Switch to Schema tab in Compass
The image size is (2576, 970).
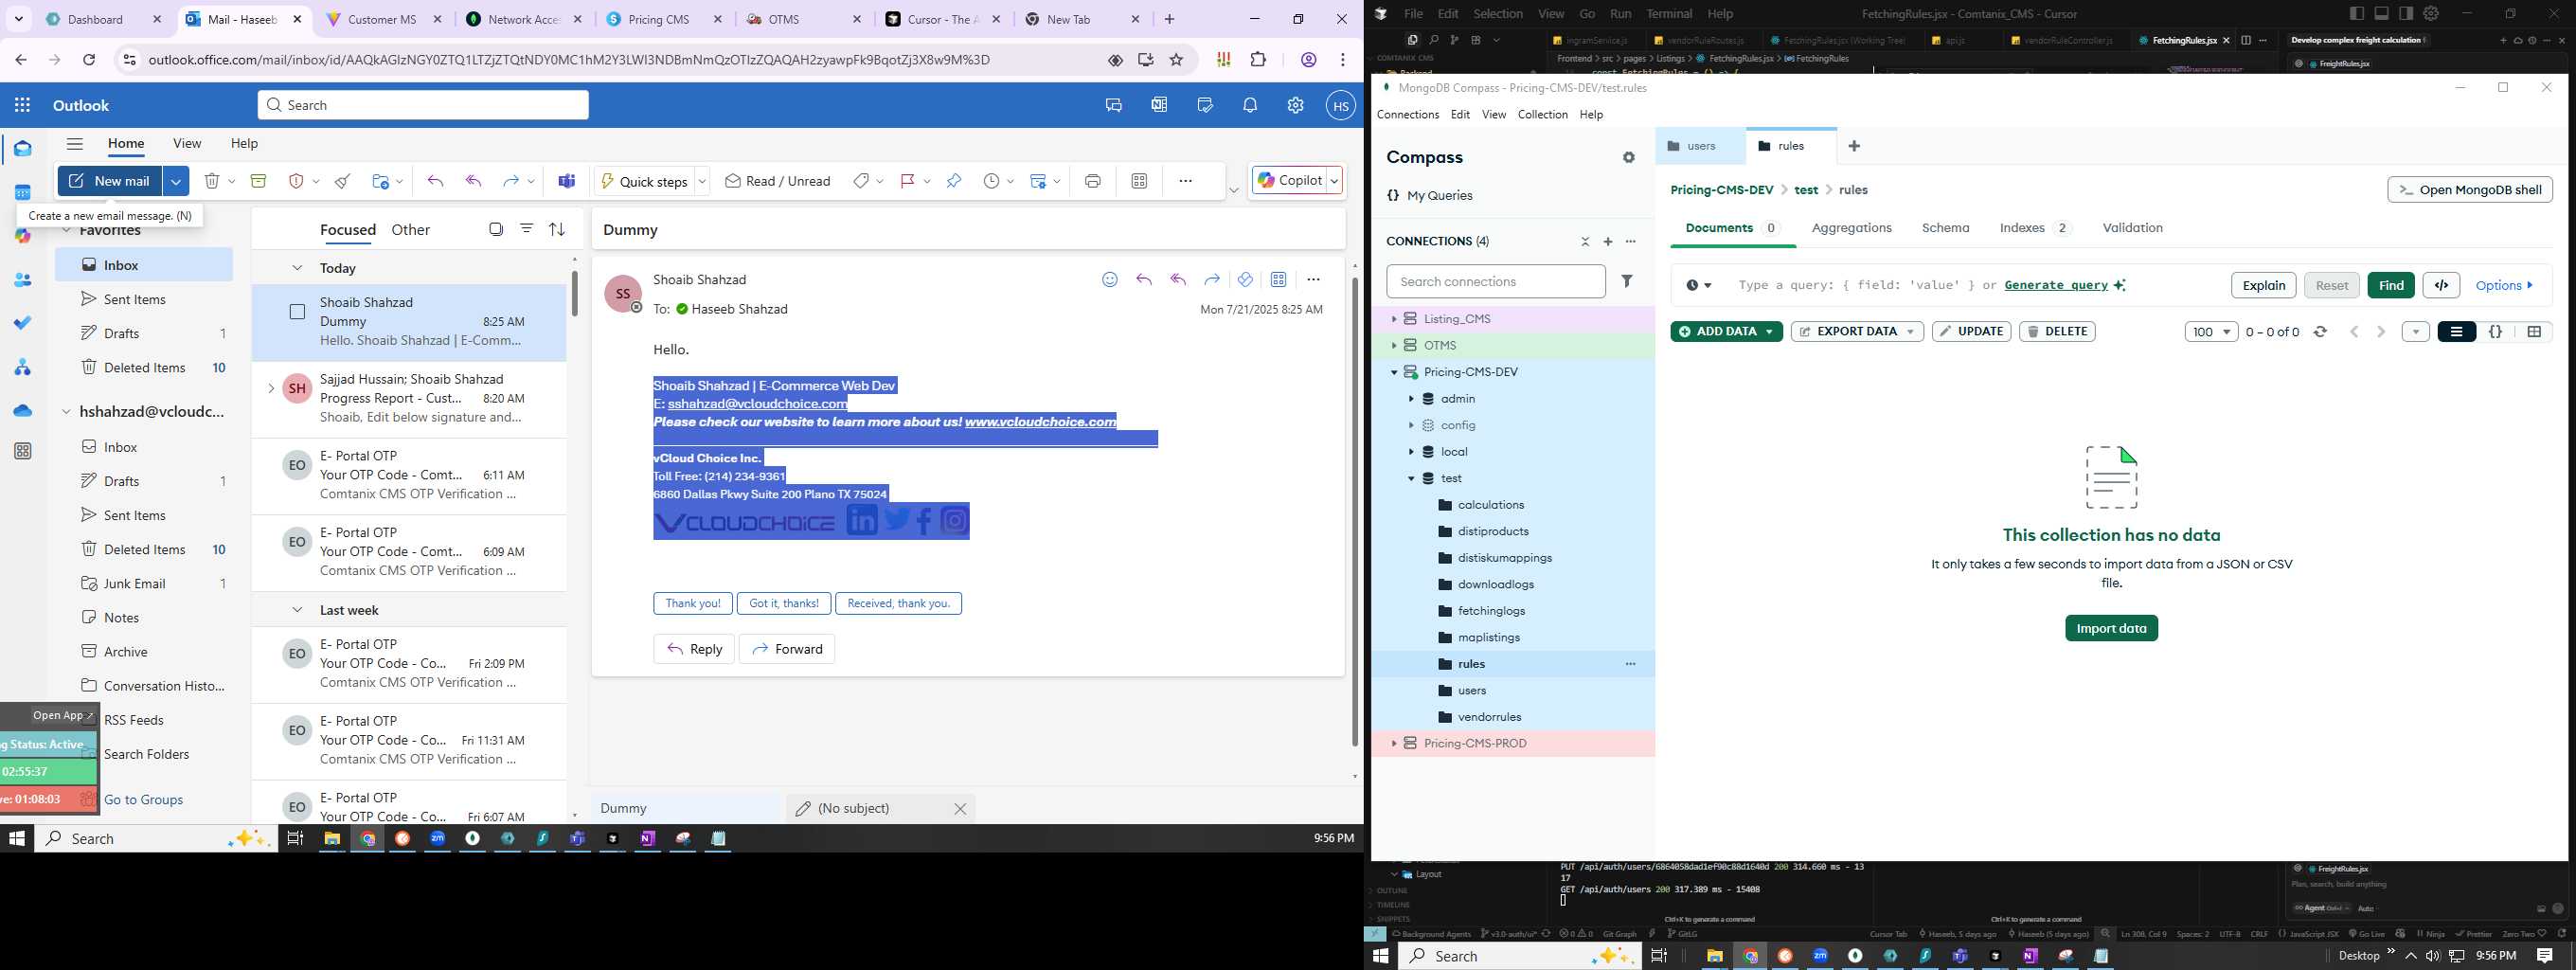[1945, 228]
